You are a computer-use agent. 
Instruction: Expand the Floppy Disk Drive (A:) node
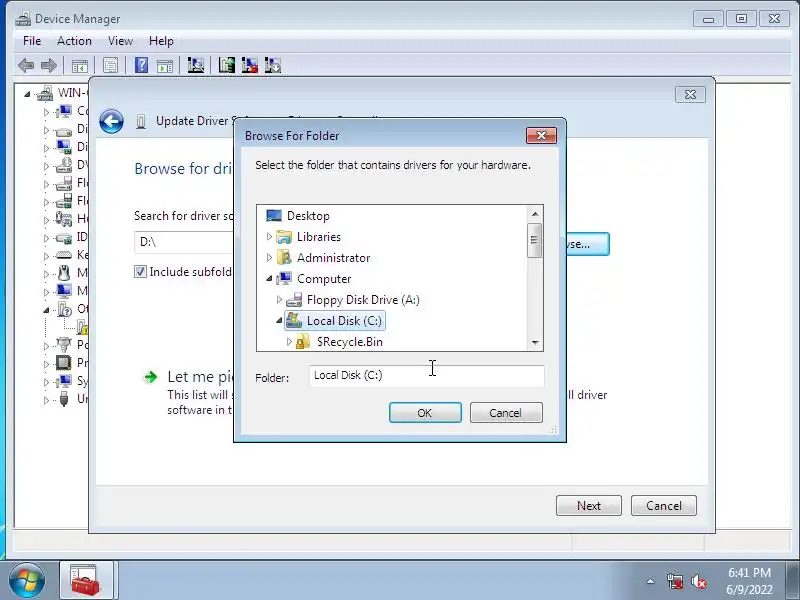pos(279,299)
